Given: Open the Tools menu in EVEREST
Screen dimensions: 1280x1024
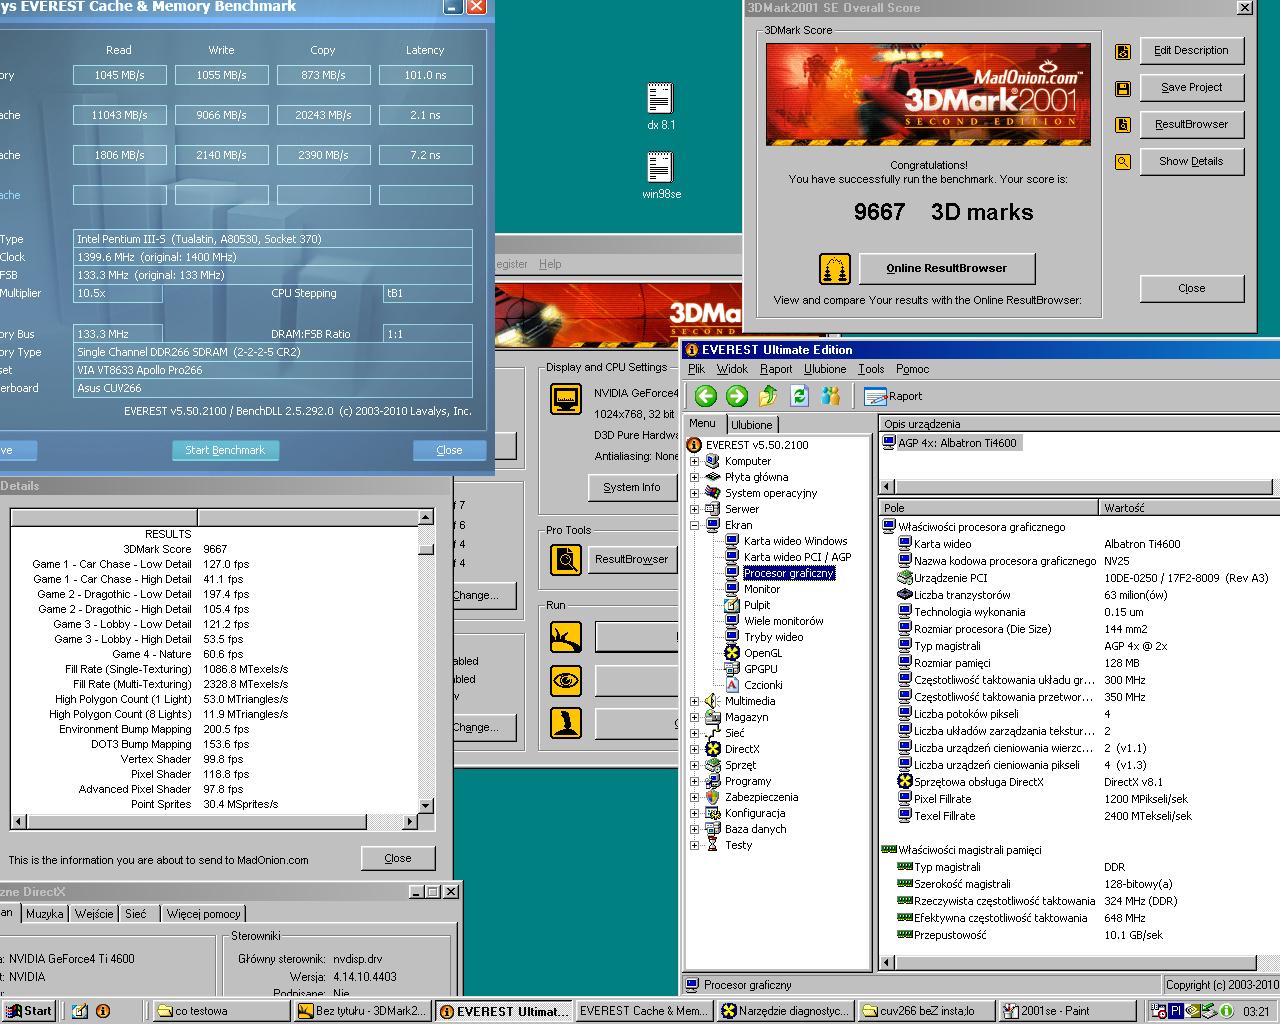Looking at the screenshot, I should click(871, 369).
